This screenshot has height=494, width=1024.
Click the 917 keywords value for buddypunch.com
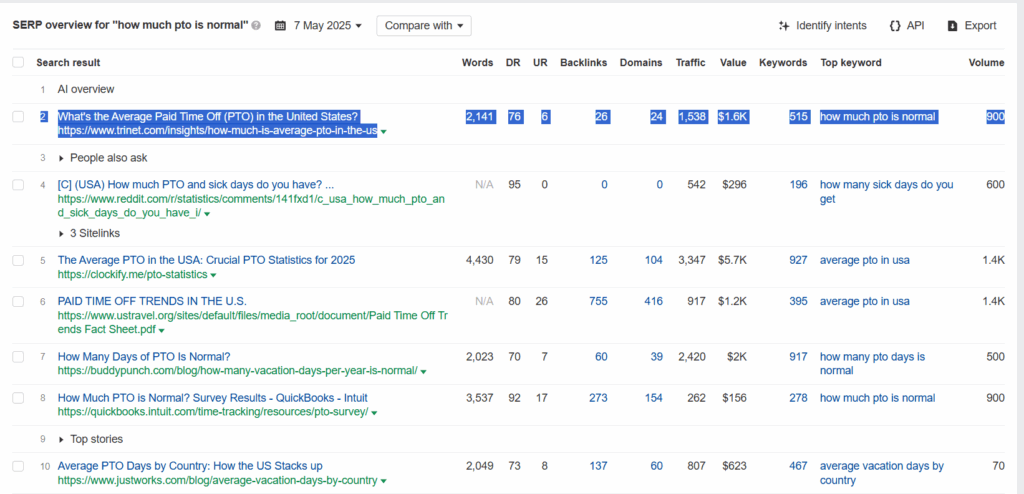pos(798,357)
